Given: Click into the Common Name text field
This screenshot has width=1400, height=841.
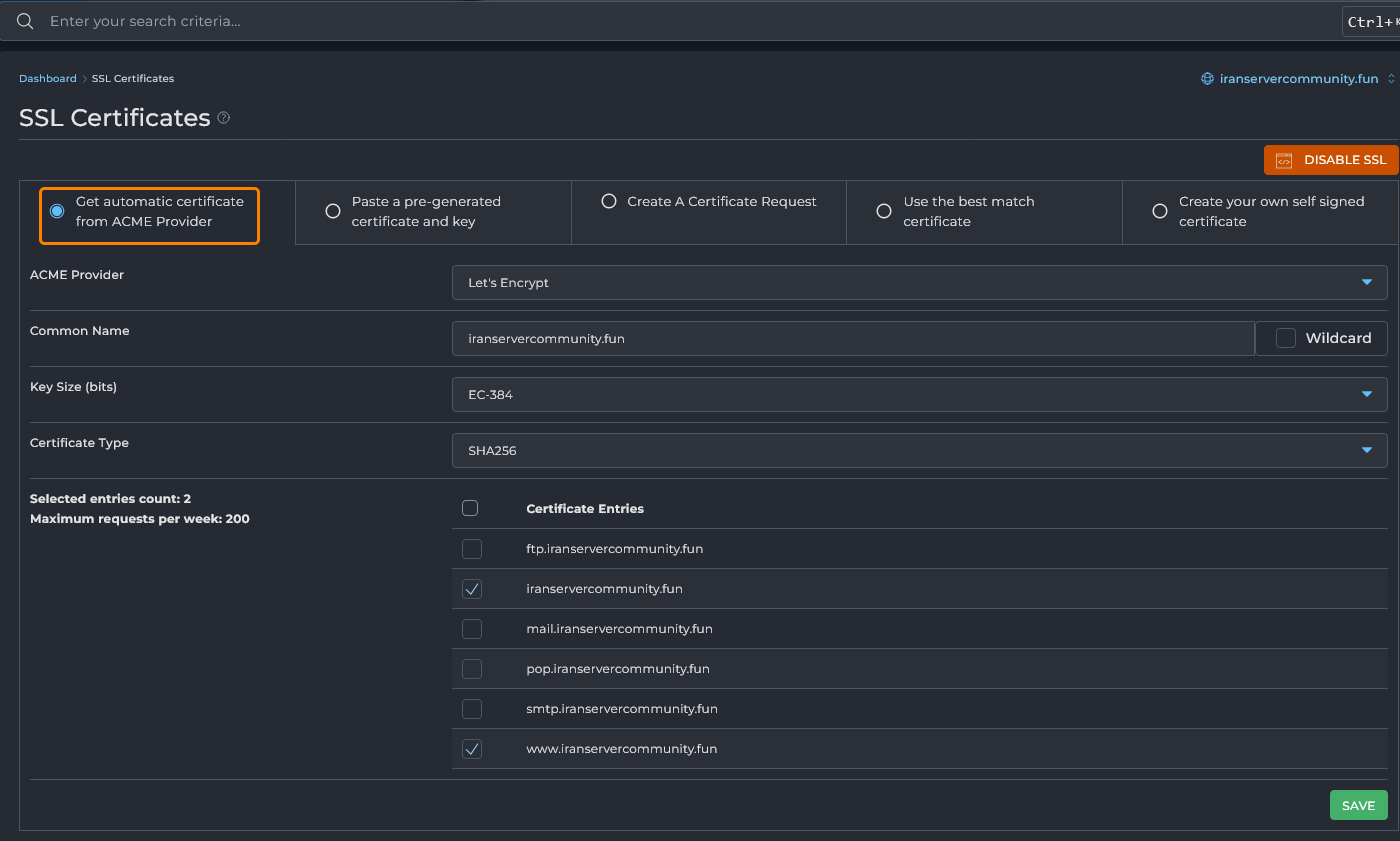Looking at the screenshot, I should [853, 339].
